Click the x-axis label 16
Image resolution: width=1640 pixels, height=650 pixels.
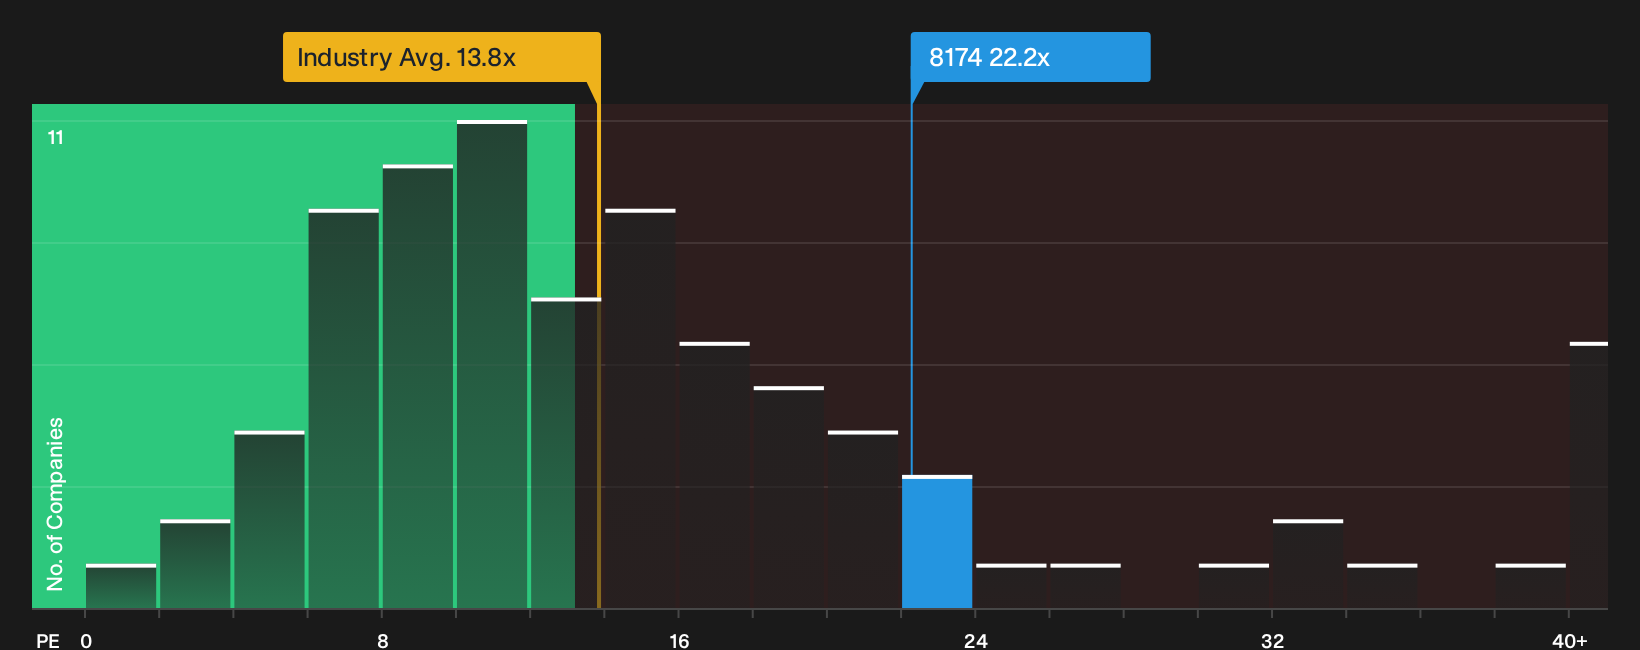pyautogui.click(x=679, y=640)
